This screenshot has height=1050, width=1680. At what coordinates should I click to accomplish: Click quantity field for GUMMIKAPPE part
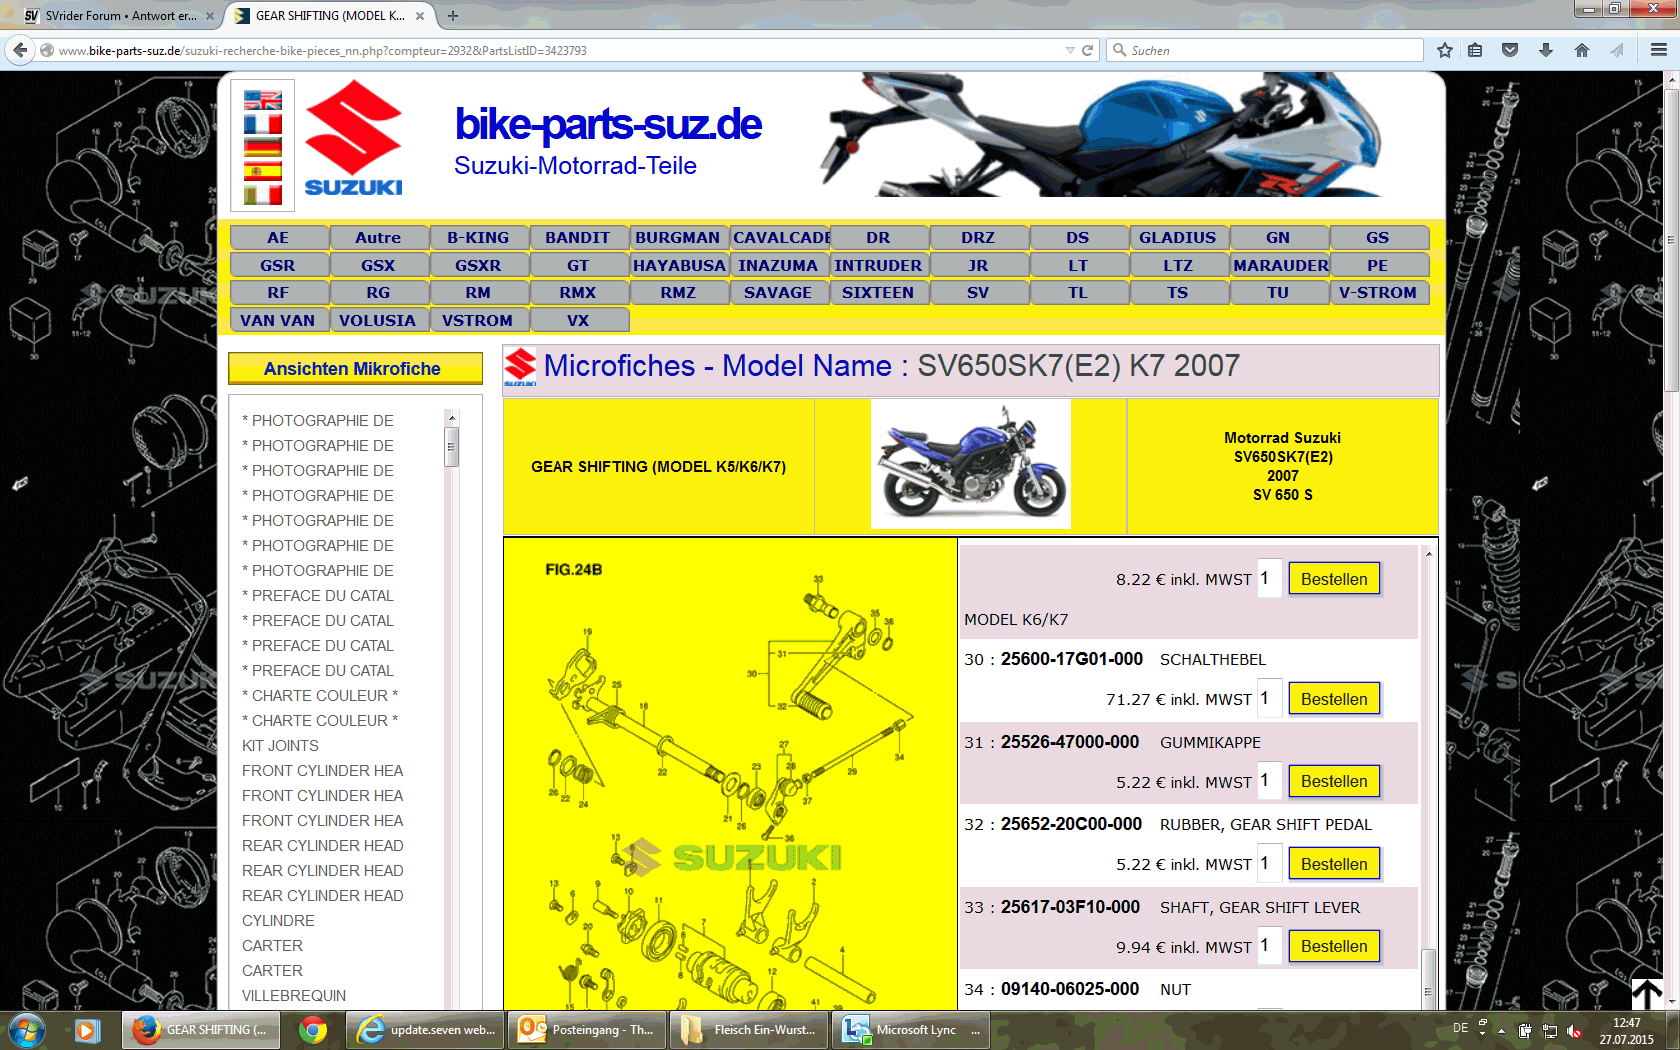point(1268,781)
